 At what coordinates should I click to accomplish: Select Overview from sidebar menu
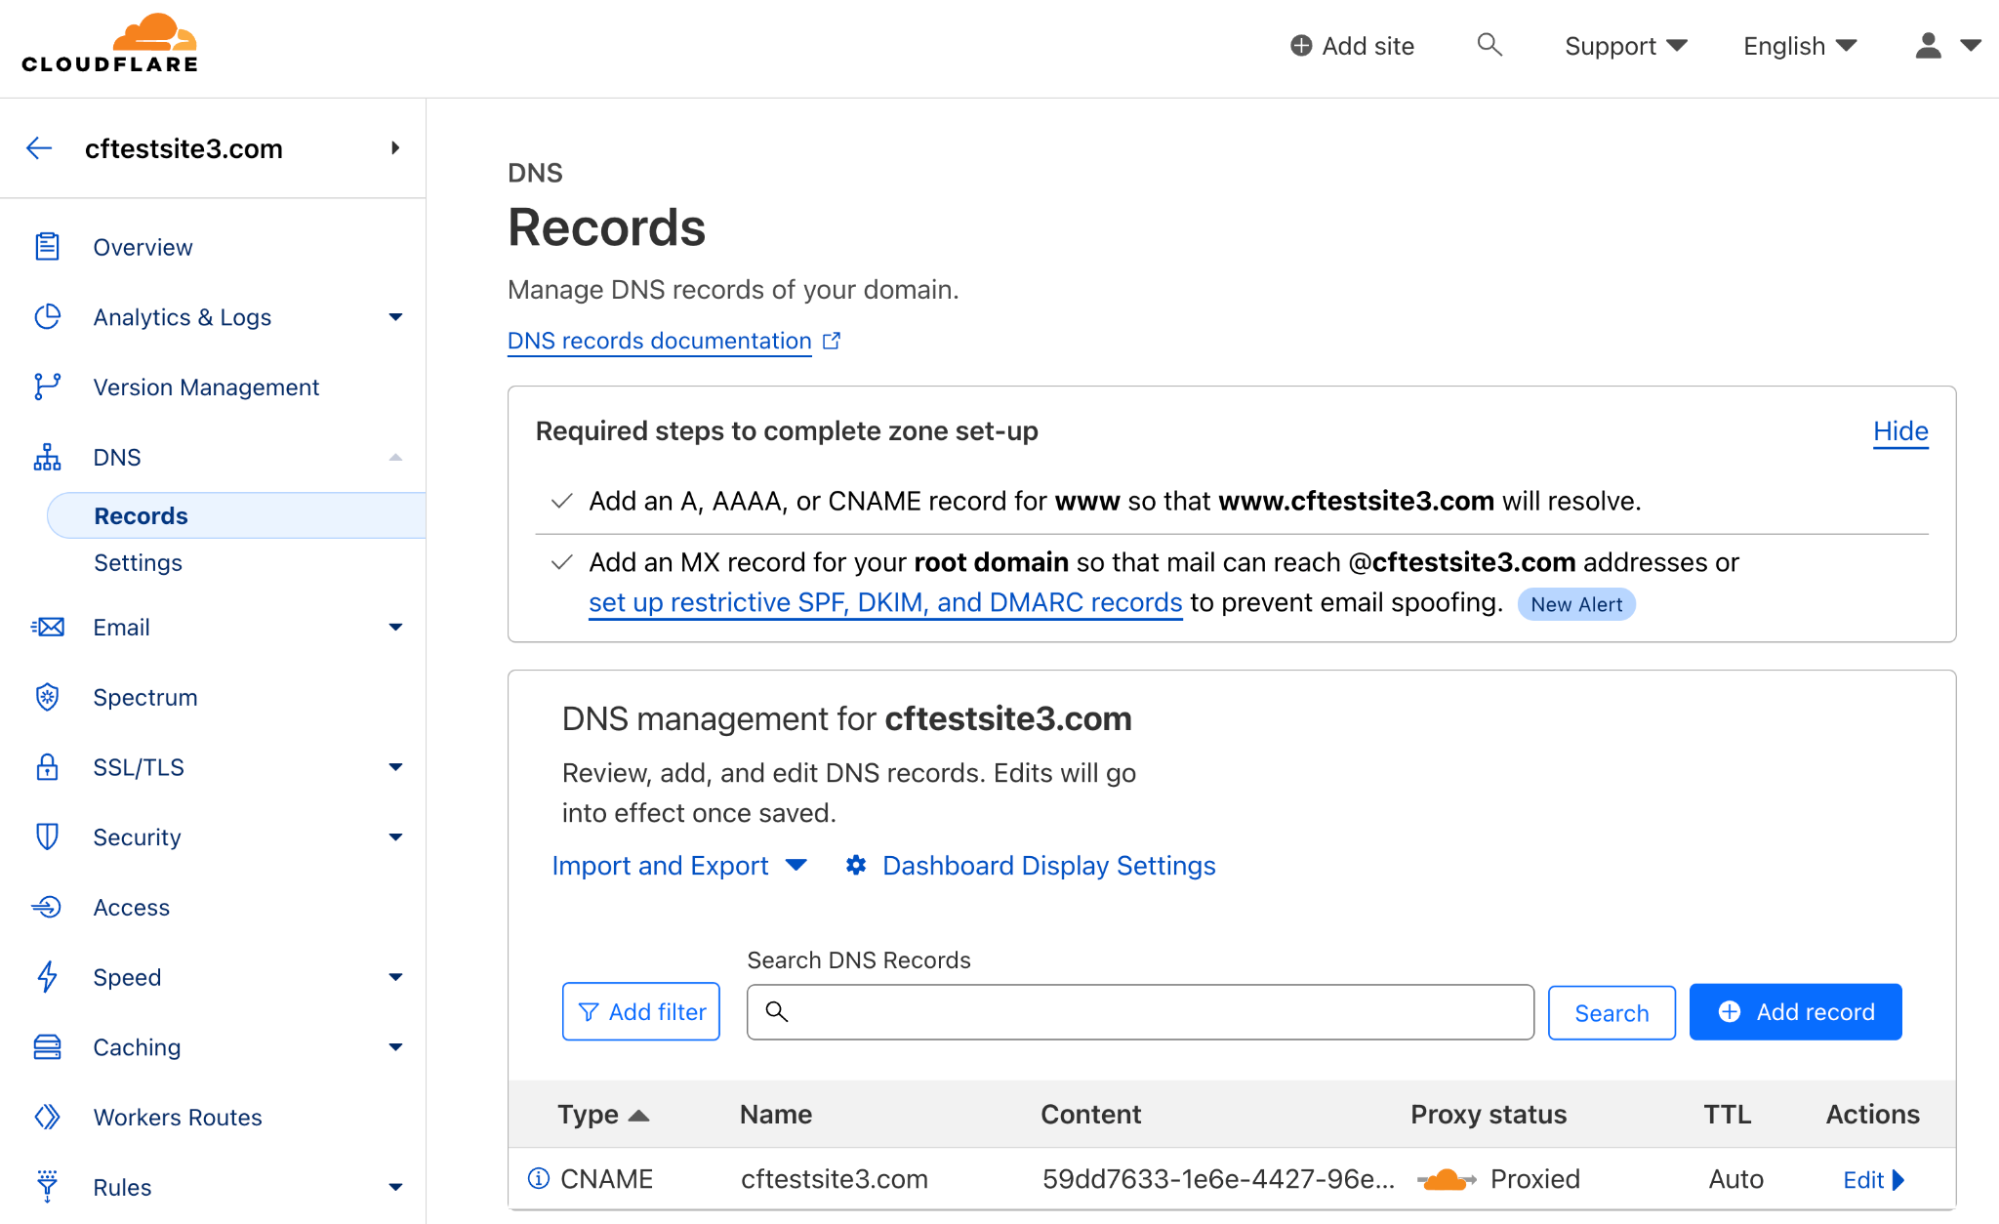[143, 247]
